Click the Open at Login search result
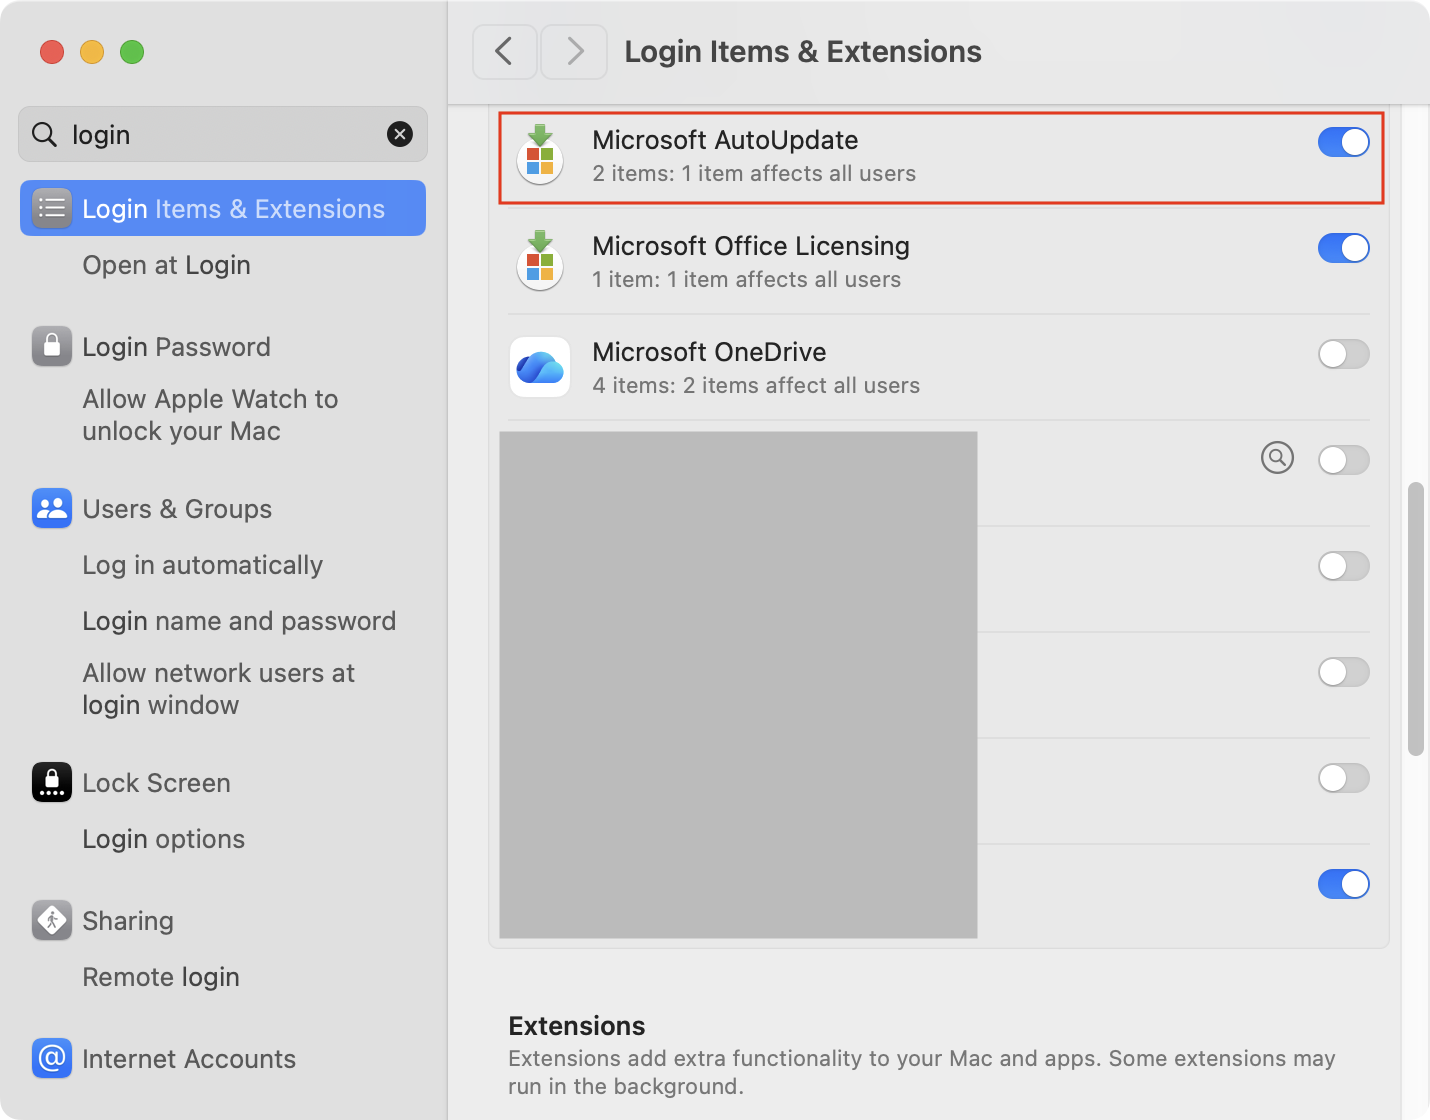The height and width of the screenshot is (1120, 1430). point(166,265)
